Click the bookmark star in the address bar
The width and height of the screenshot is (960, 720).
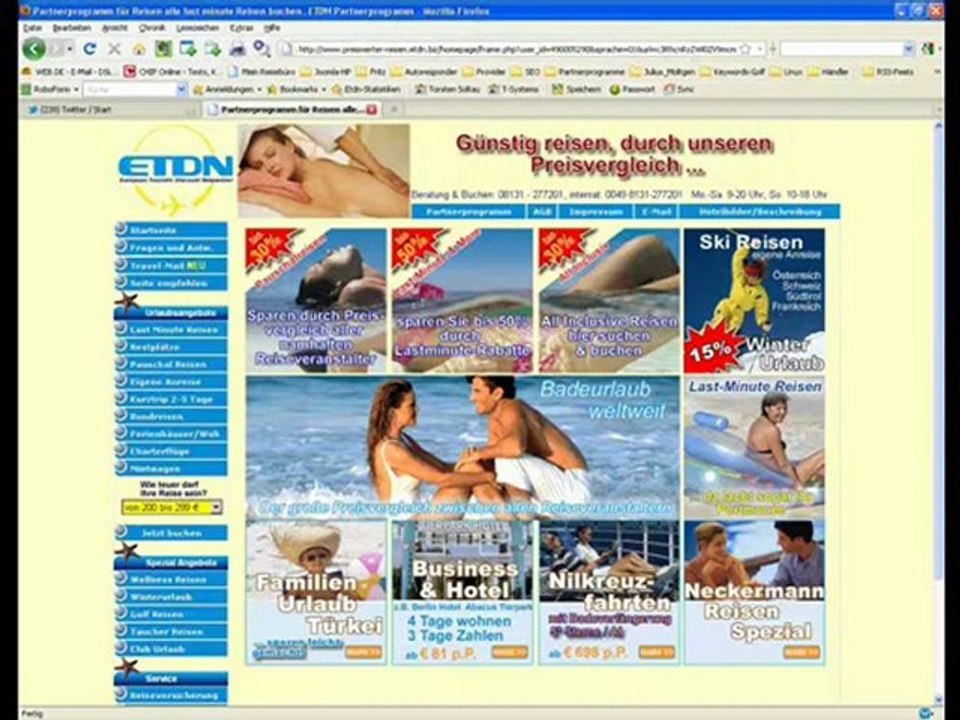click(745, 48)
